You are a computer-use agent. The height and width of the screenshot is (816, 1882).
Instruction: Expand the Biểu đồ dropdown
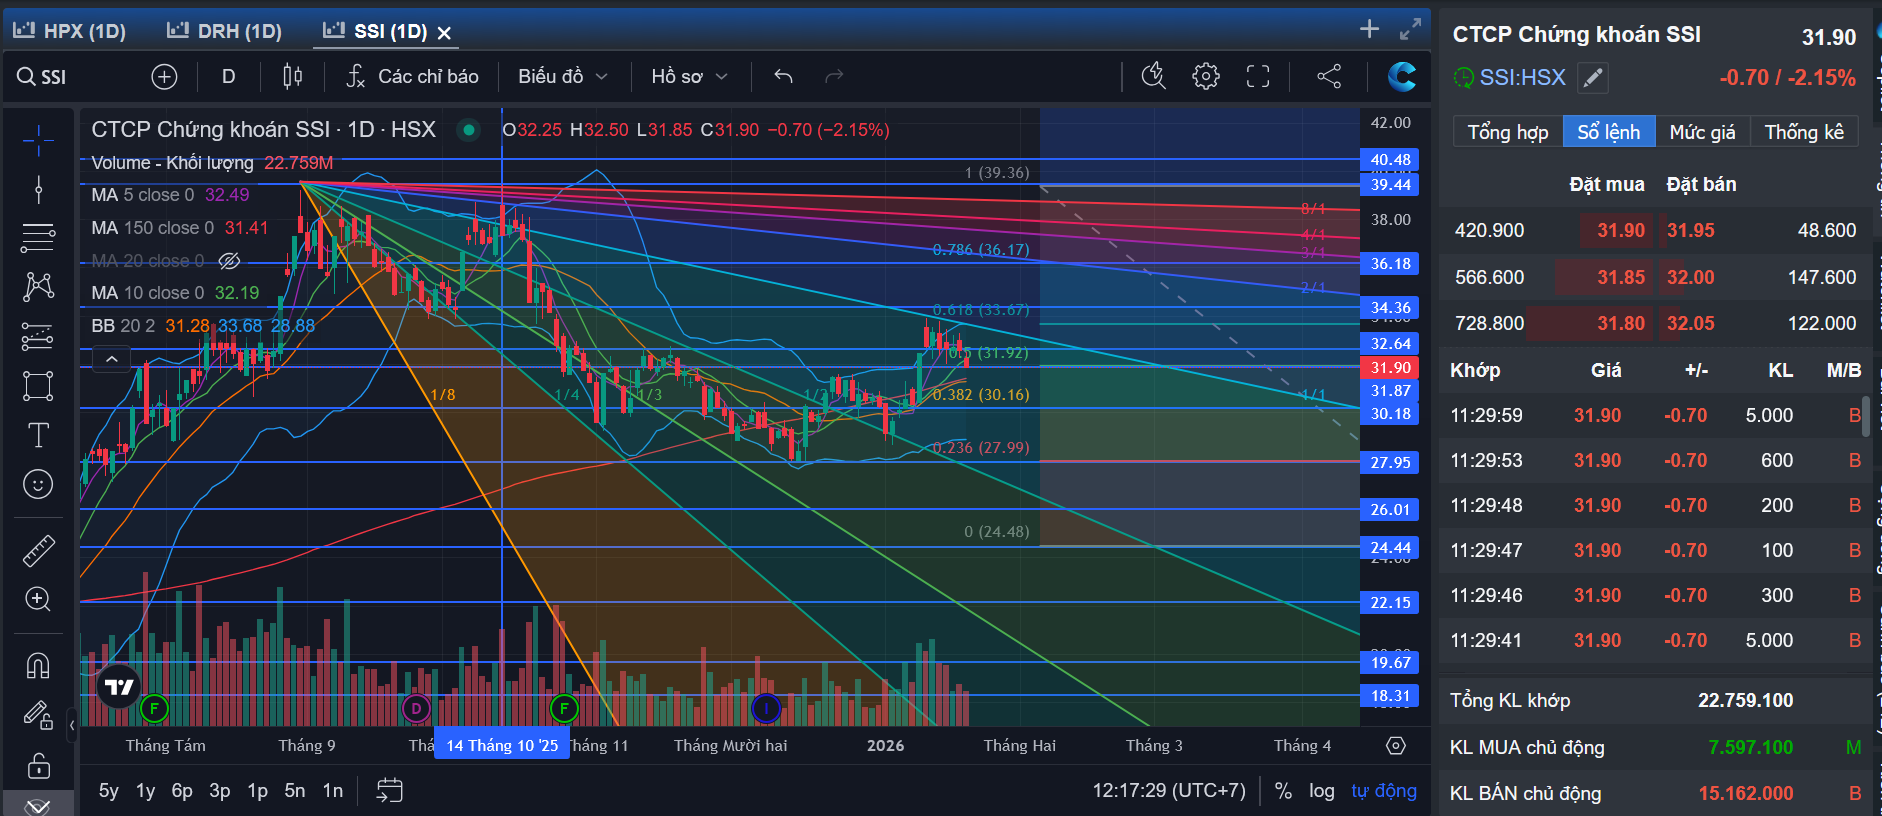(x=563, y=77)
